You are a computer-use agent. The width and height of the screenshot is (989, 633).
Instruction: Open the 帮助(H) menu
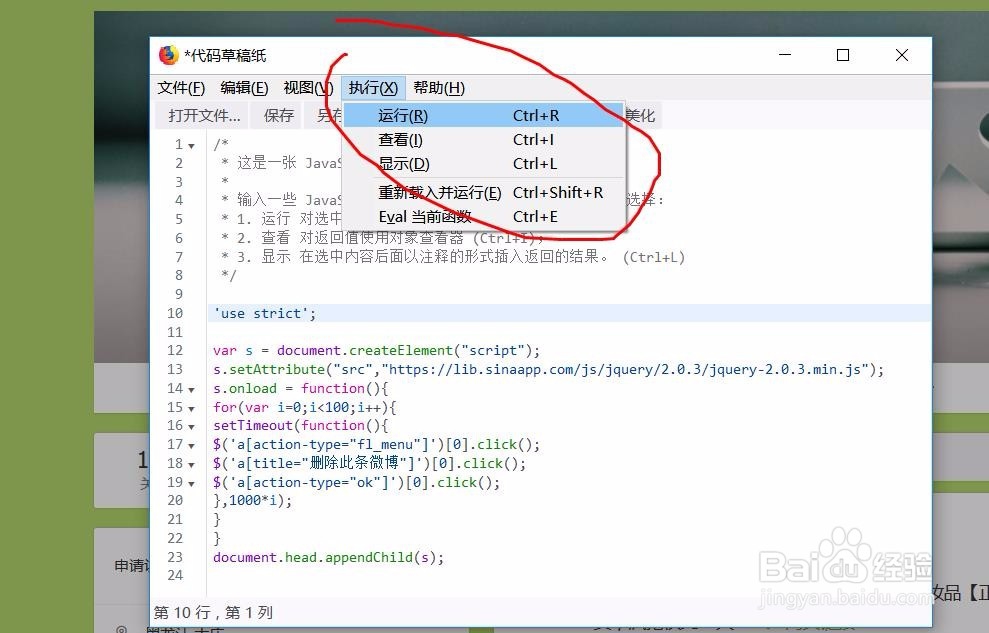coord(439,88)
